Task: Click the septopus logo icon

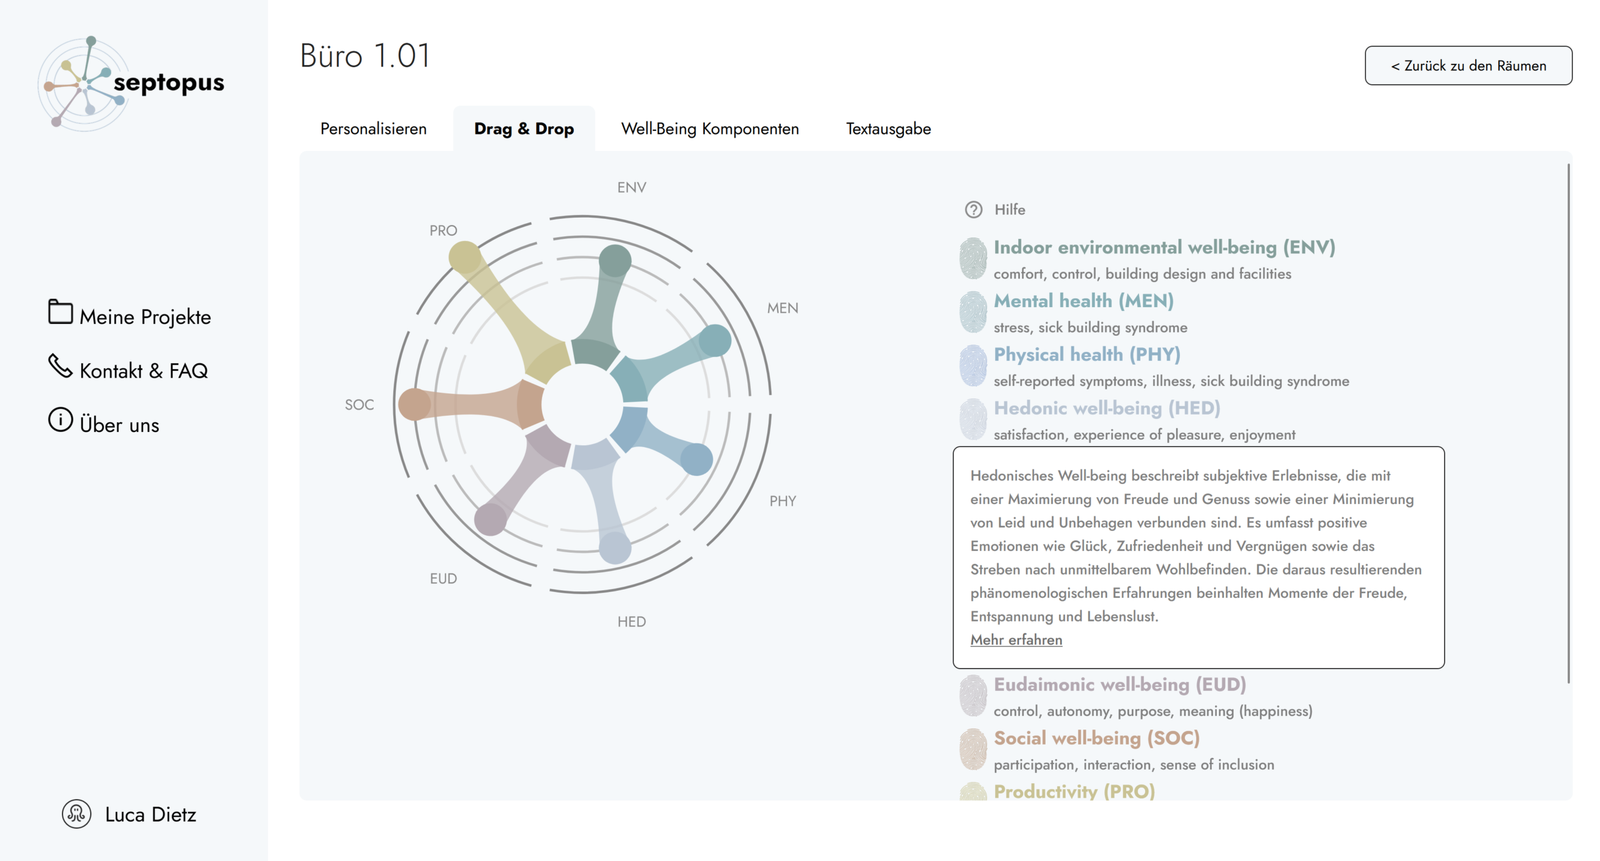Action: tap(84, 84)
